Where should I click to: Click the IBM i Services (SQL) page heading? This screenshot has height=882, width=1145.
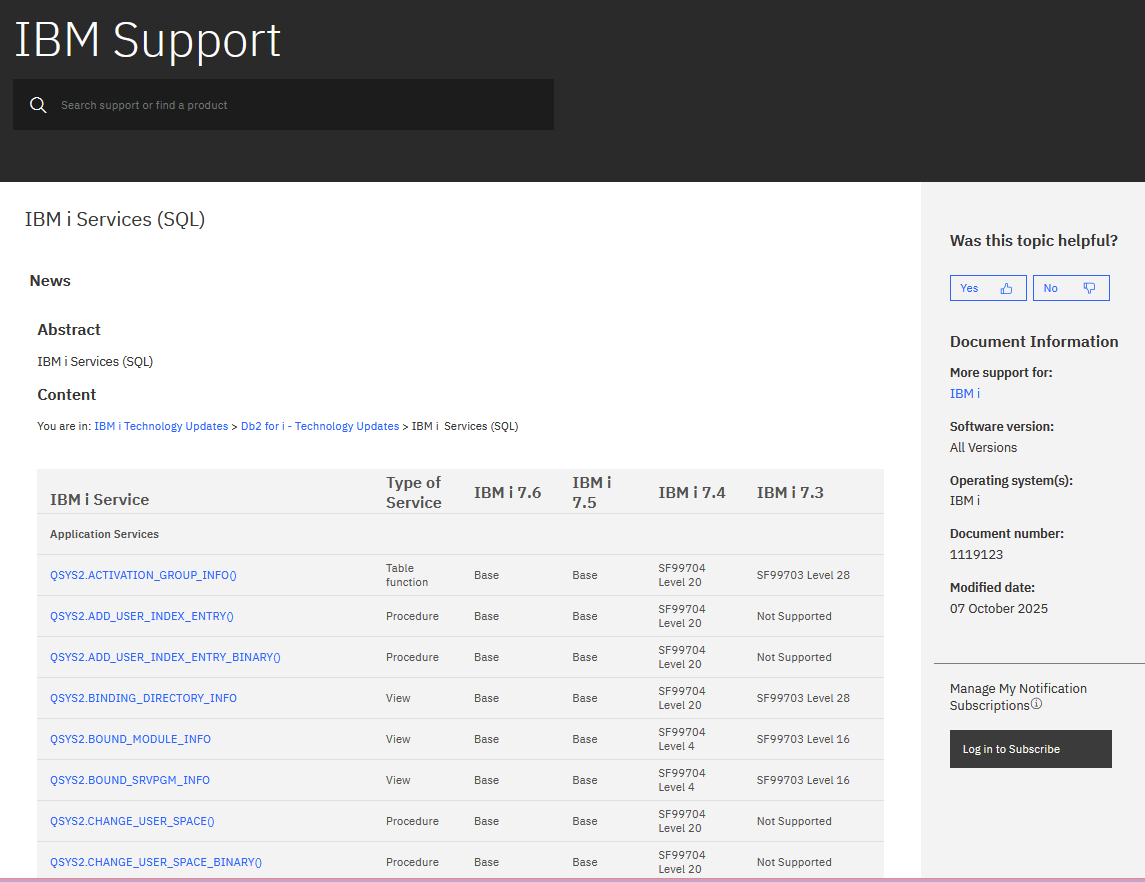click(x=115, y=219)
